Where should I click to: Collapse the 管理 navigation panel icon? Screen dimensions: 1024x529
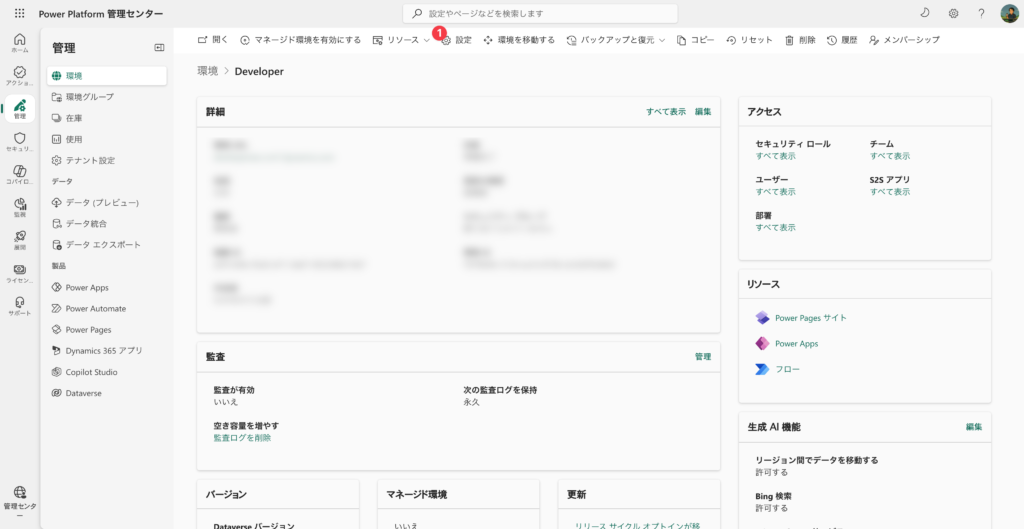159,47
